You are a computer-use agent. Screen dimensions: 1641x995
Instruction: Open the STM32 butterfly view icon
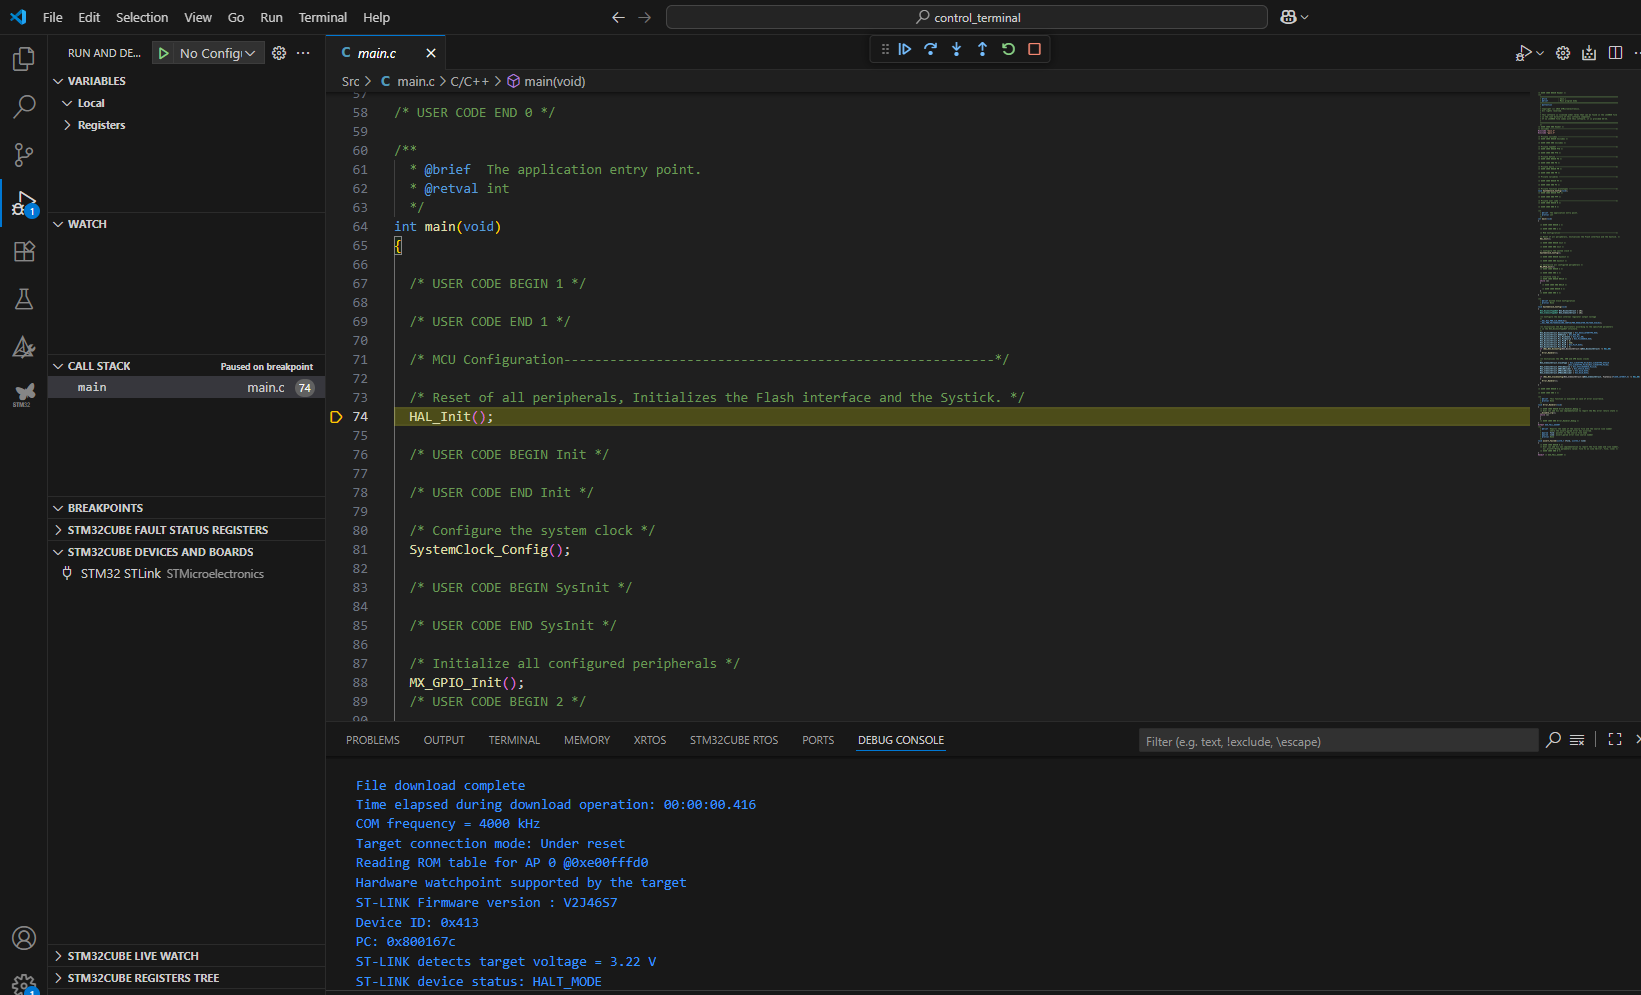[x=24, y=394]
